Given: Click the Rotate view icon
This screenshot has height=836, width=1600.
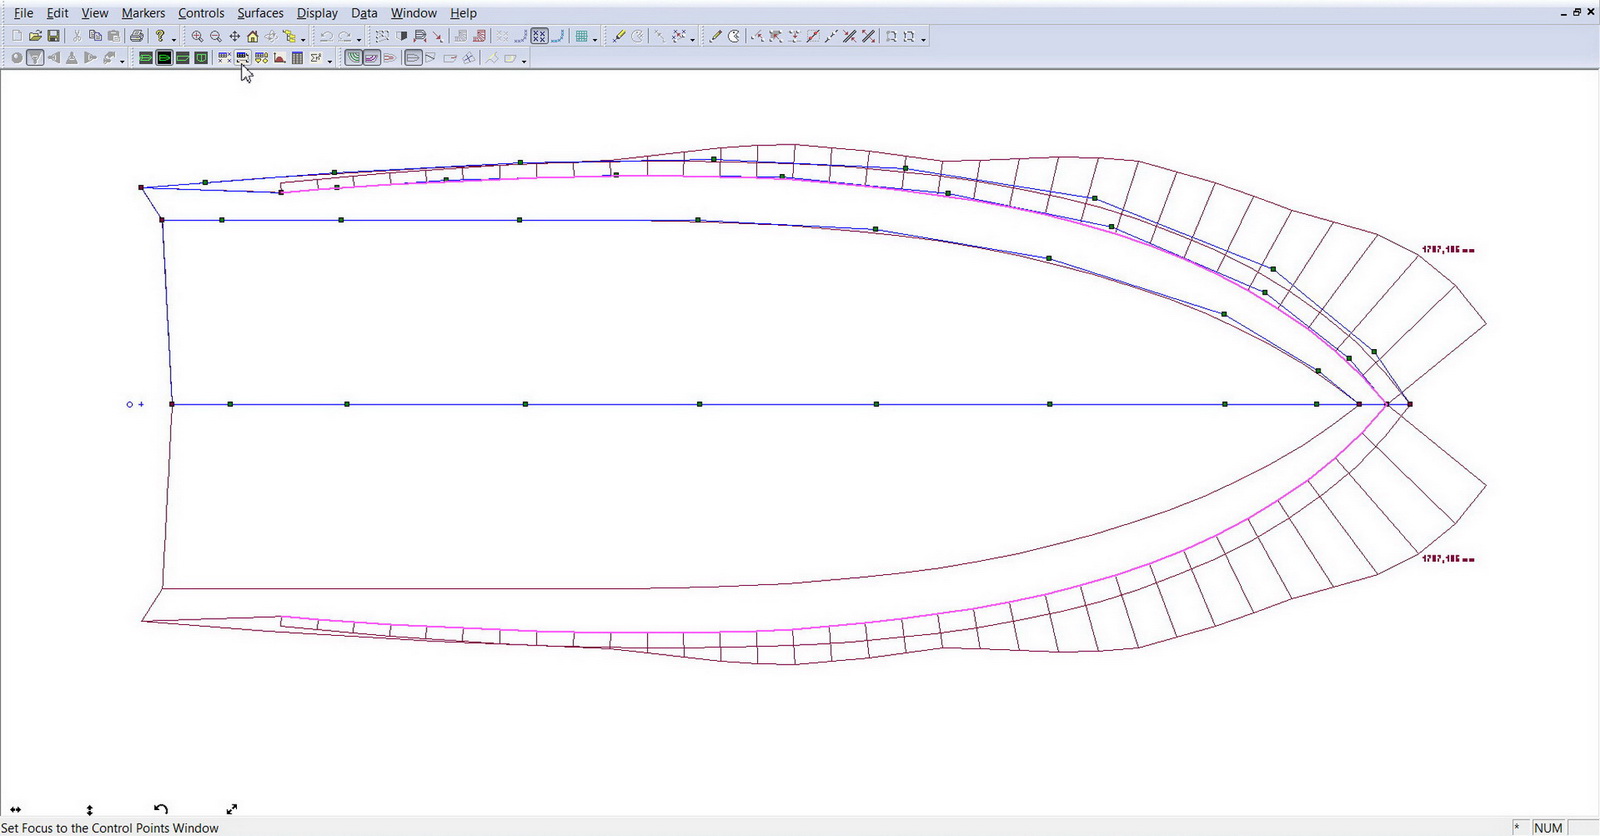Looking at the screenshot, I should point(271,36).
